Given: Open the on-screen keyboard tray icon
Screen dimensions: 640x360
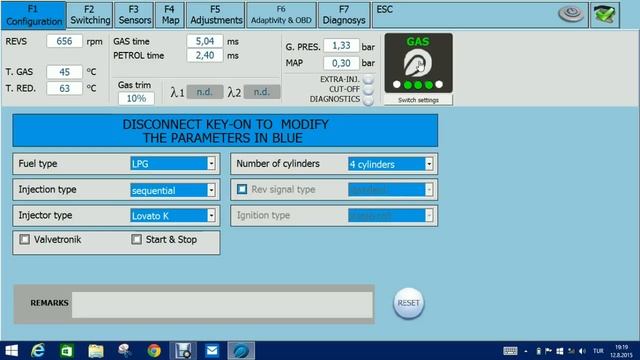Looking at the screenshot, I should click(510, 351).
